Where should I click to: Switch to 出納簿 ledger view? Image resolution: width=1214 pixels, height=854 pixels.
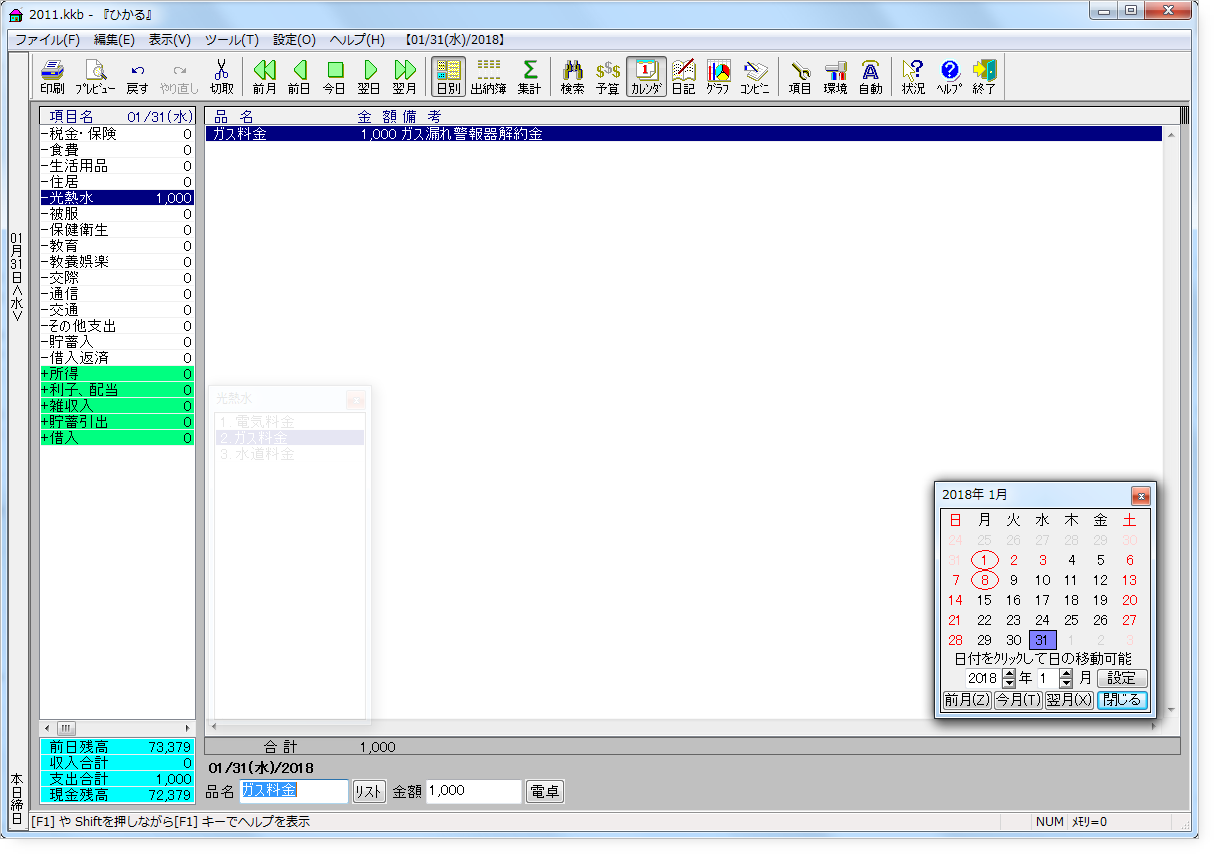pos(488,76)
